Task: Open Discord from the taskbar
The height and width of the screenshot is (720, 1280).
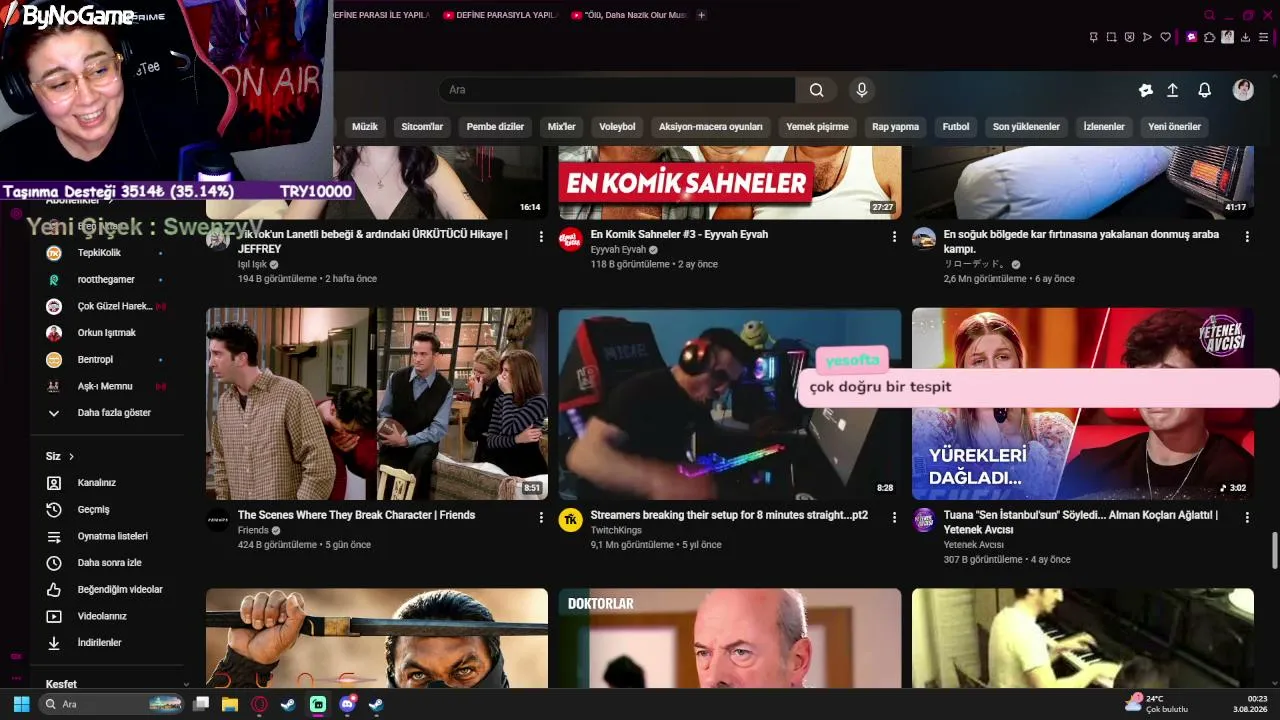Action: pyautogui.click(x=348, y=704)
